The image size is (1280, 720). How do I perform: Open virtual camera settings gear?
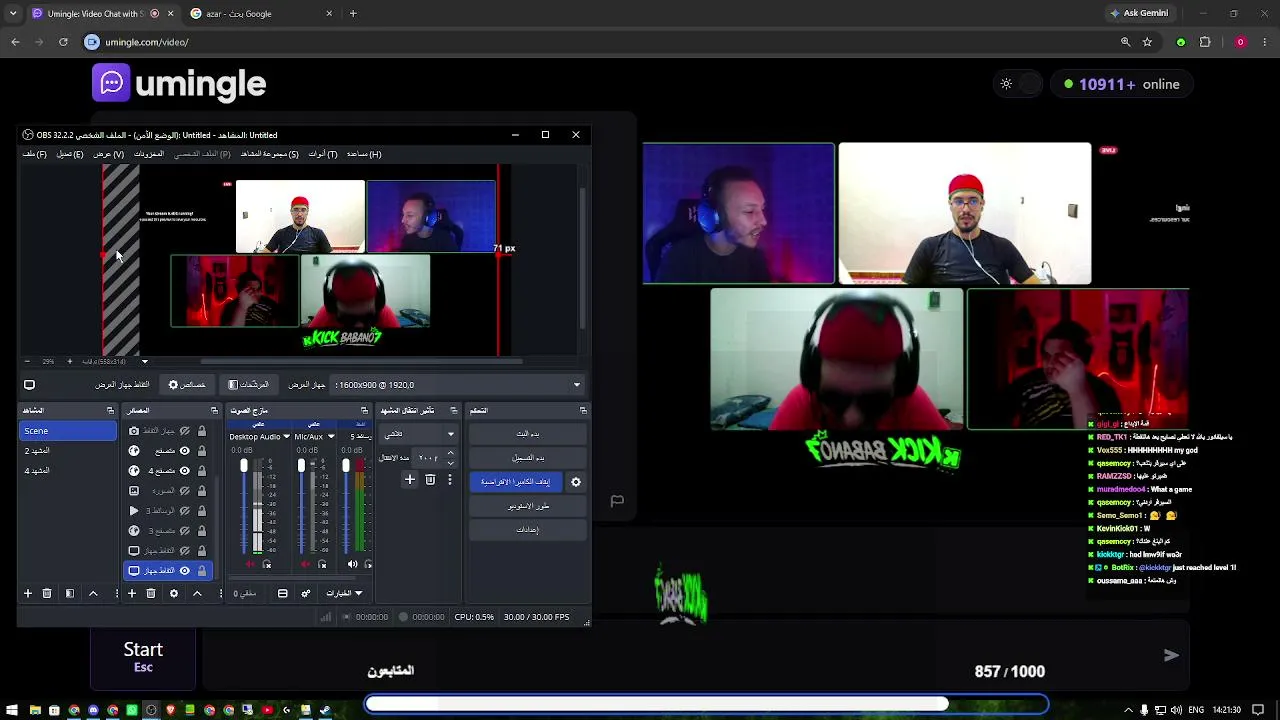pos(576,482)
